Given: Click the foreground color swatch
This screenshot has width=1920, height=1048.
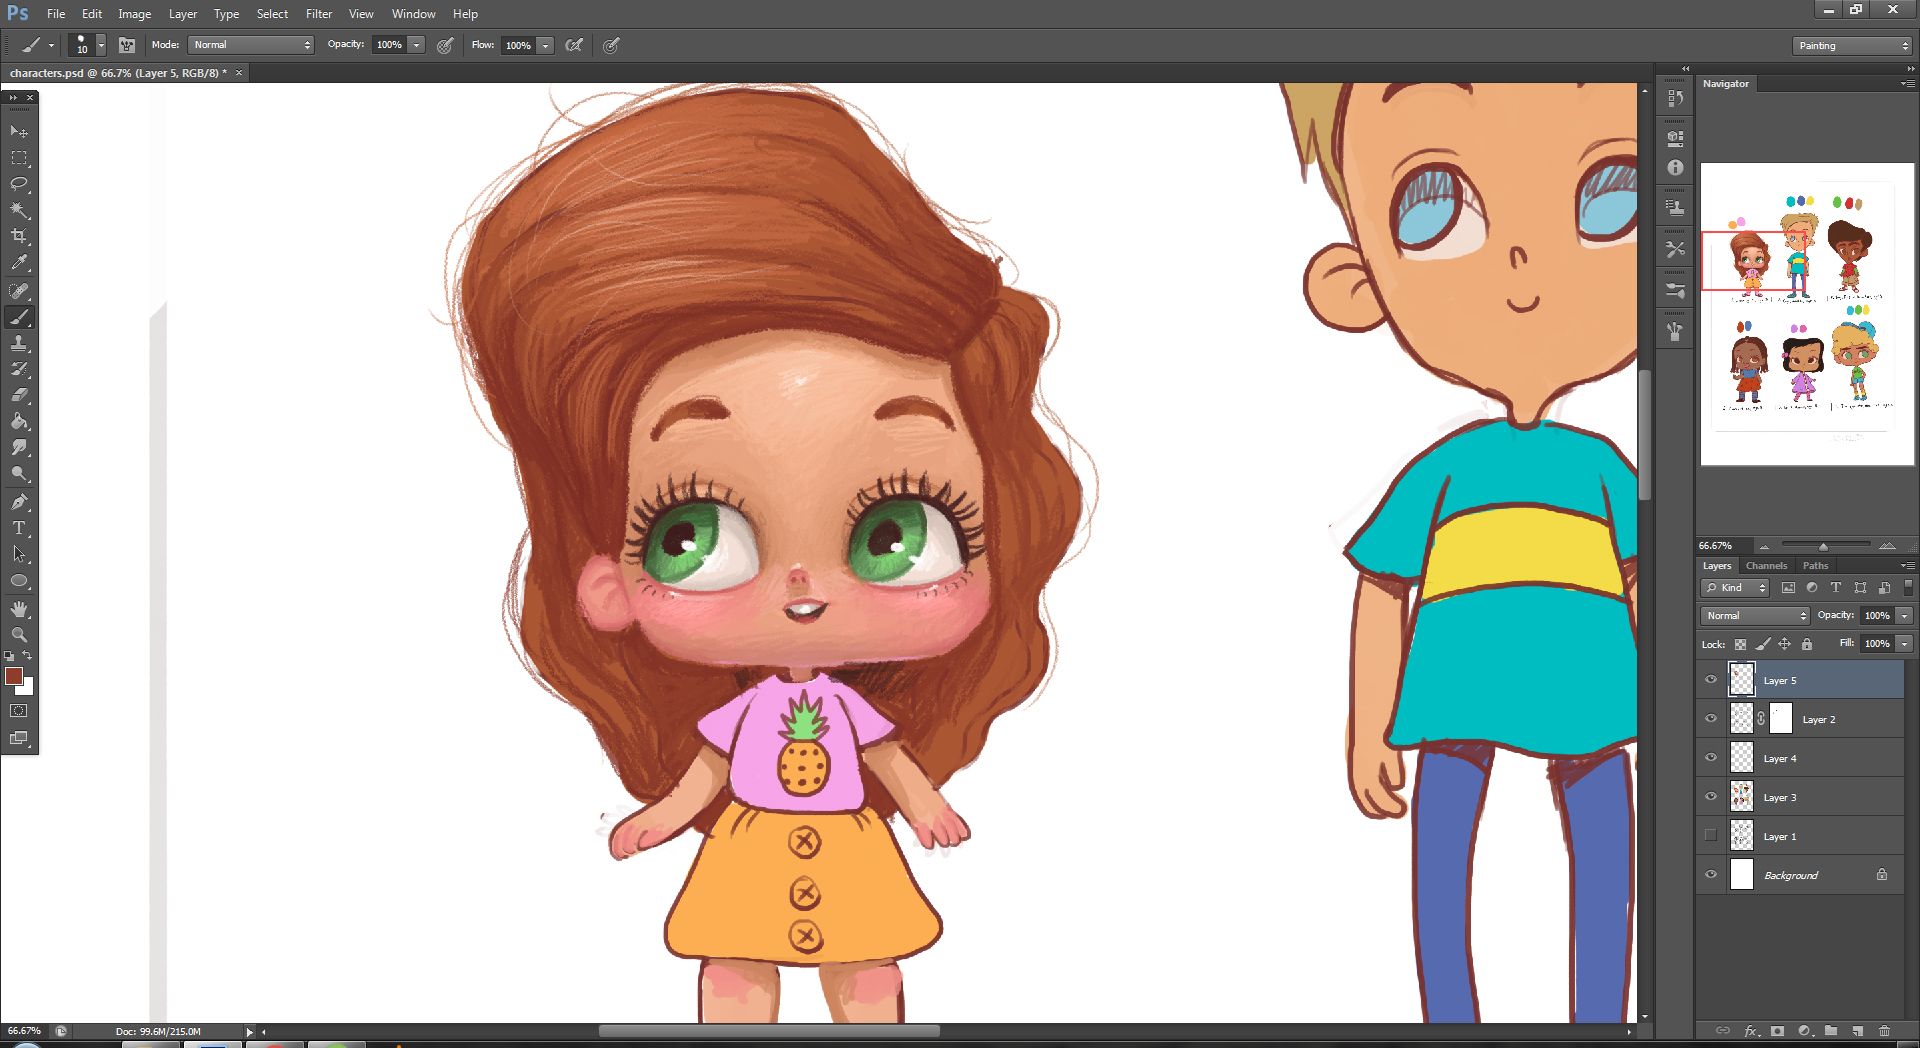Looking at the screenshot, I should pyautogui.click(x=14, y=676).
